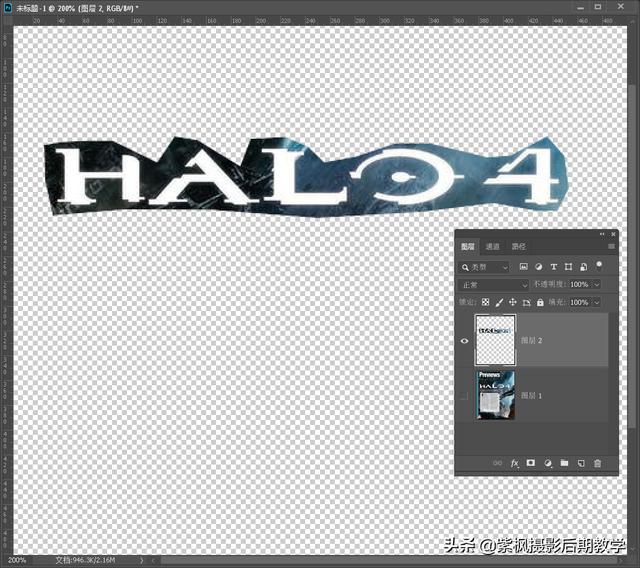Filter layers by shape layer type

[x=568, y=267]
